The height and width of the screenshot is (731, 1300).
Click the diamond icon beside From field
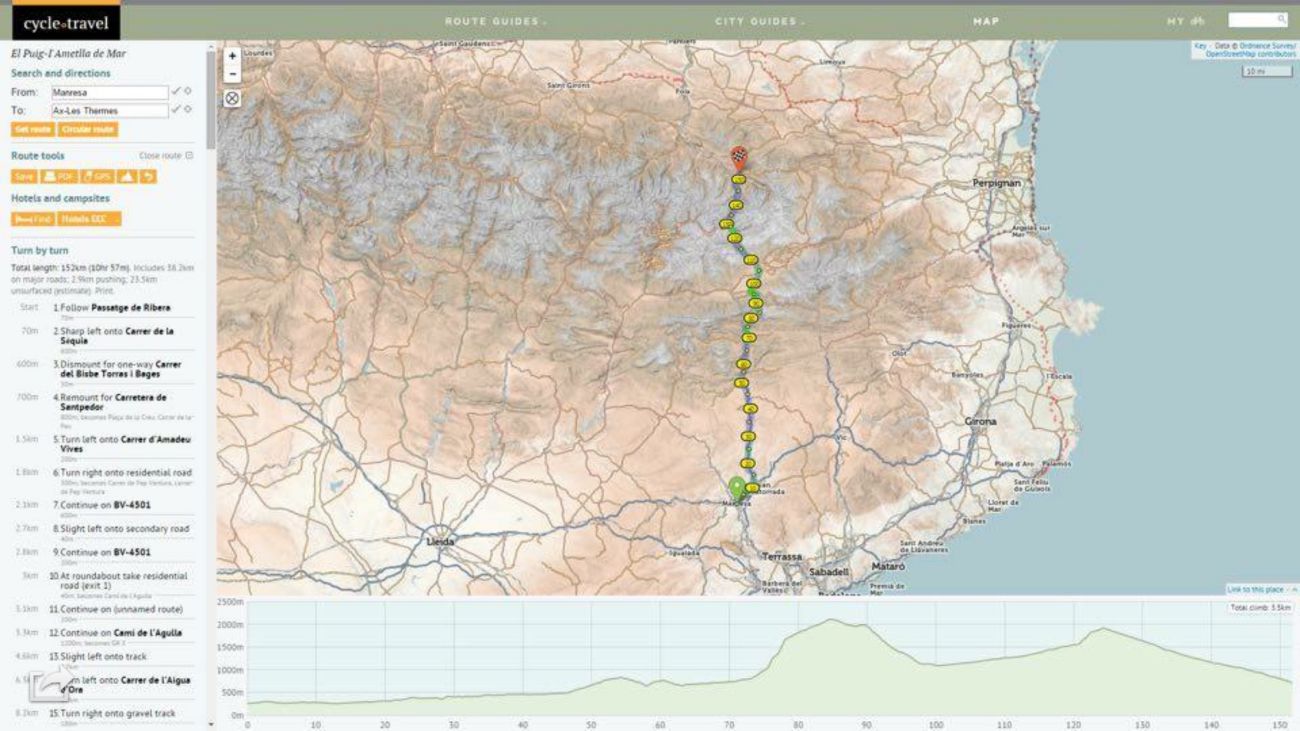187,92
